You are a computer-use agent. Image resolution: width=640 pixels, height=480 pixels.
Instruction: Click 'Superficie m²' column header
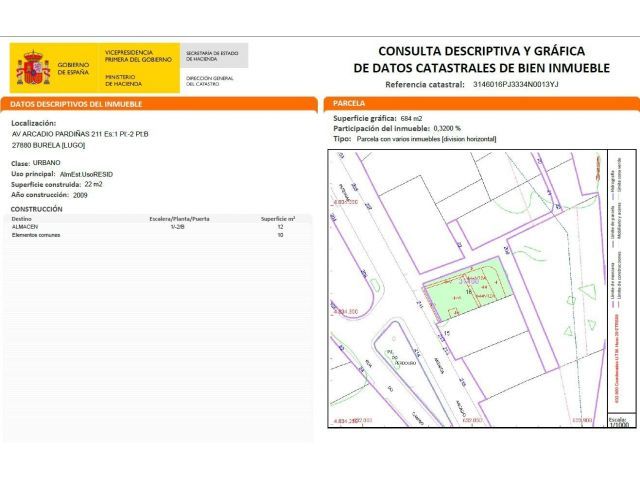tap(278, 219)
